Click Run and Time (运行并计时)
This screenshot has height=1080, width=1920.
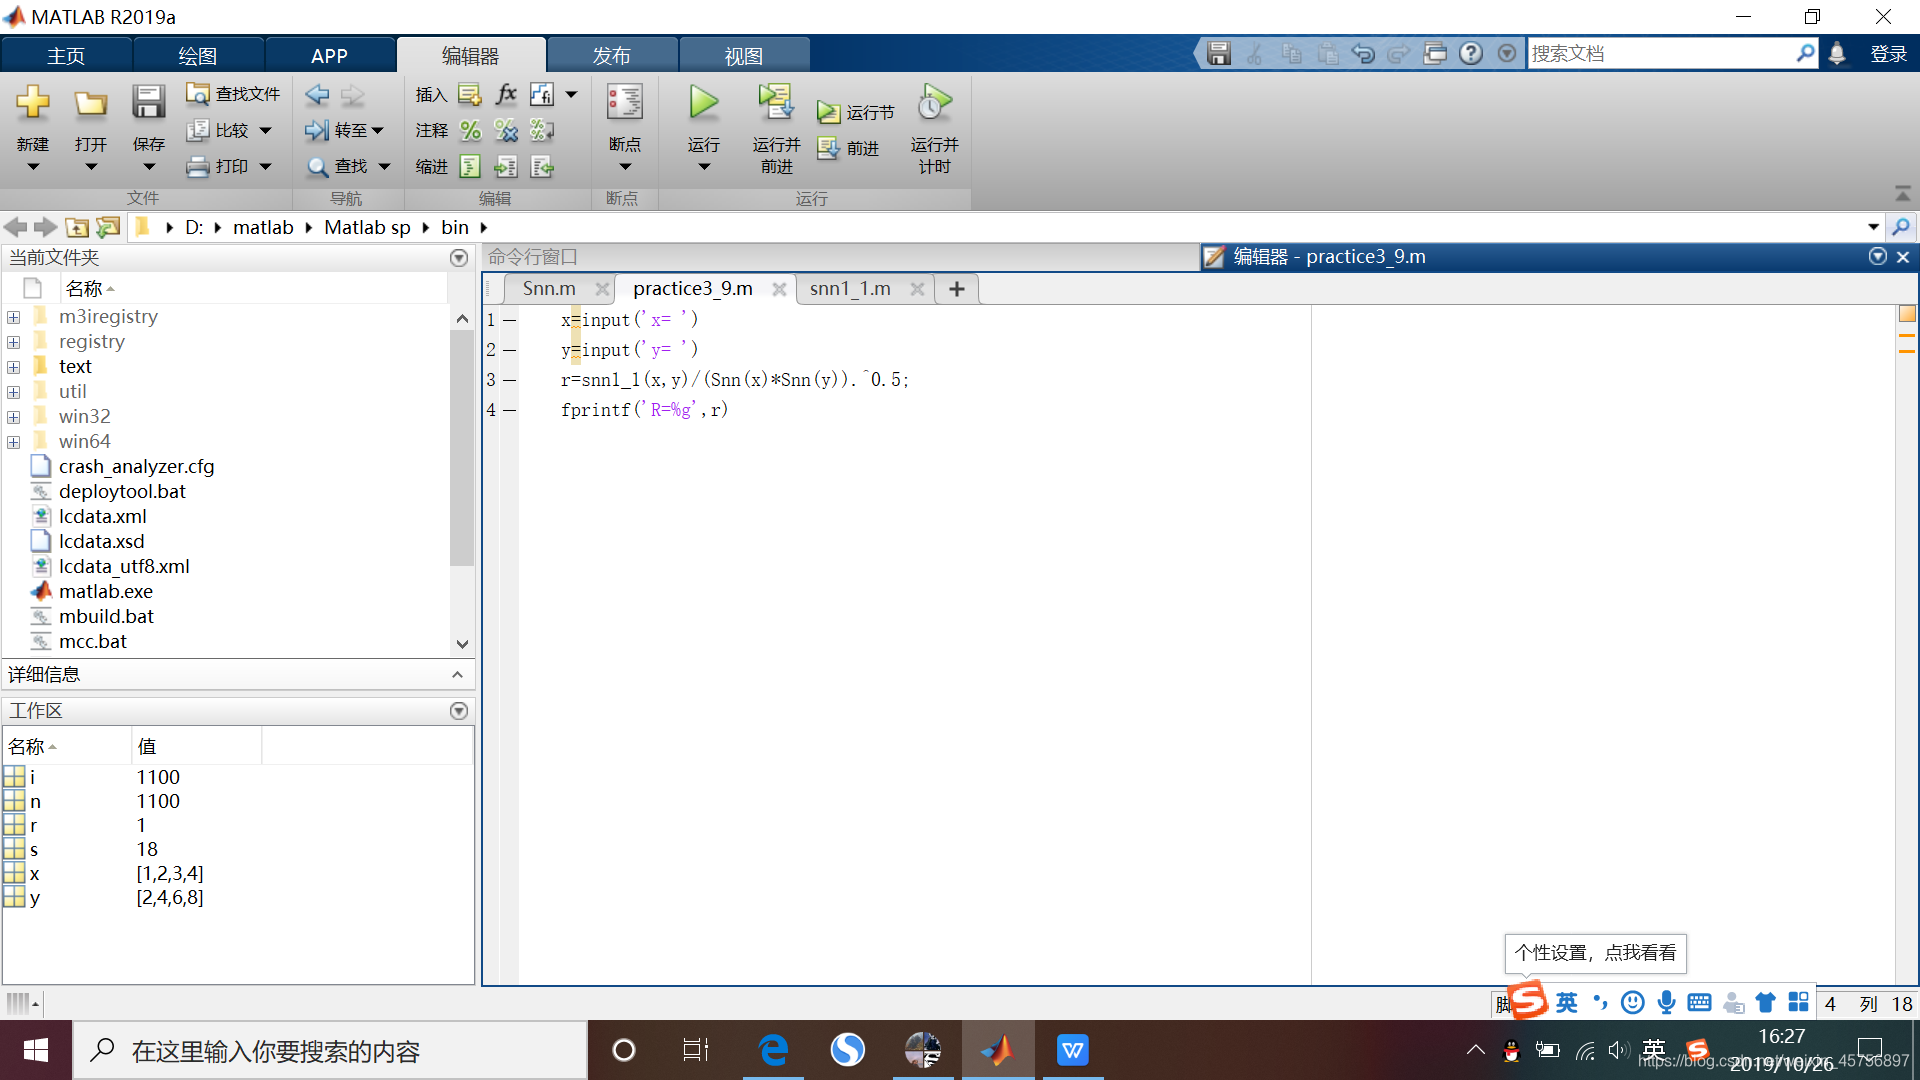tap(934, 130)
